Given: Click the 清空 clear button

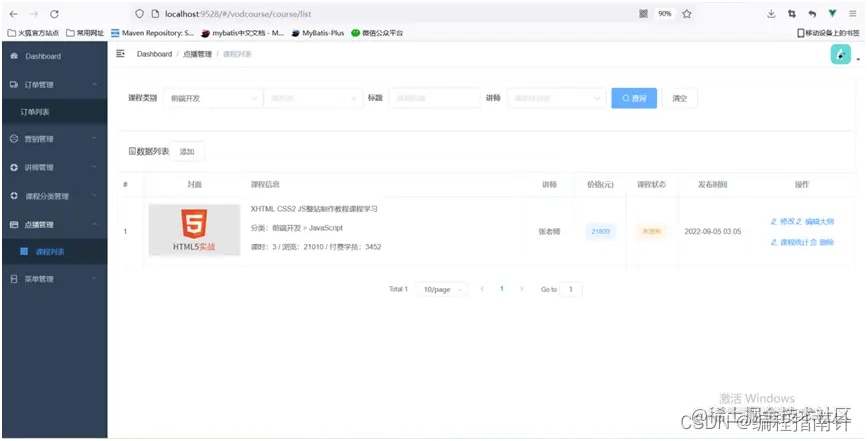Looking at the screenshot, I should [x=680, y=98].
